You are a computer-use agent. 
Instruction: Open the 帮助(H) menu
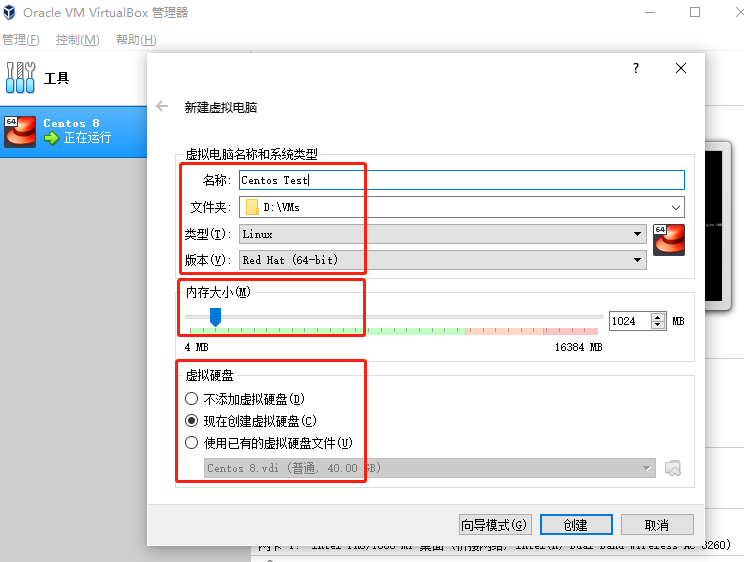pyautogui.click(x=136, y=39)
